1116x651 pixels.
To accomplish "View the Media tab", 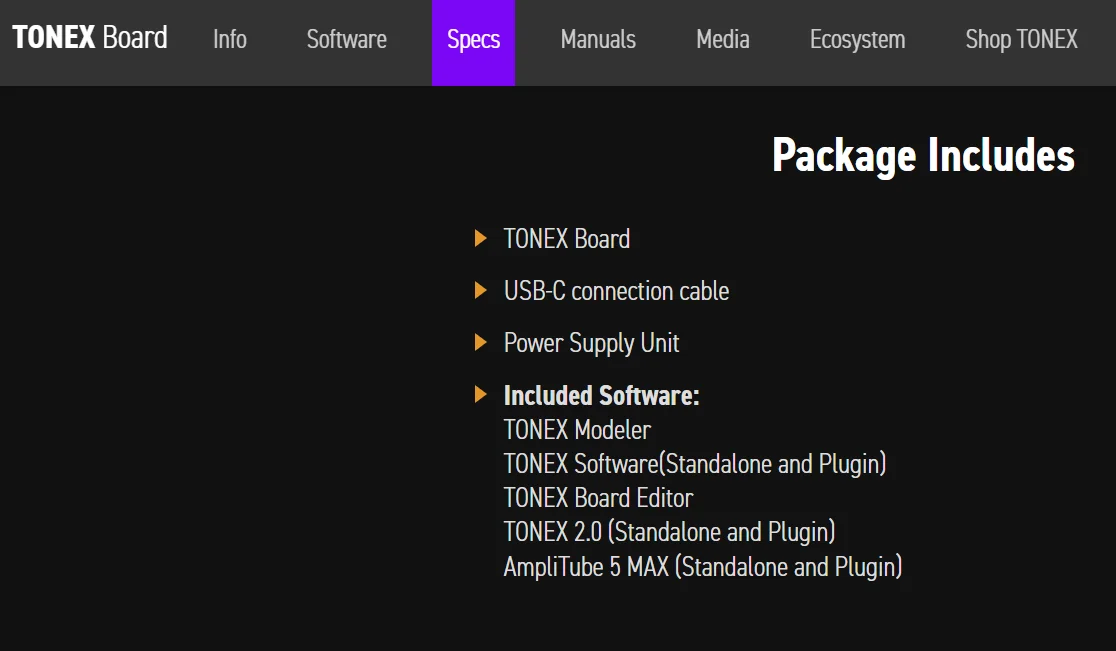I will [722, 39].
